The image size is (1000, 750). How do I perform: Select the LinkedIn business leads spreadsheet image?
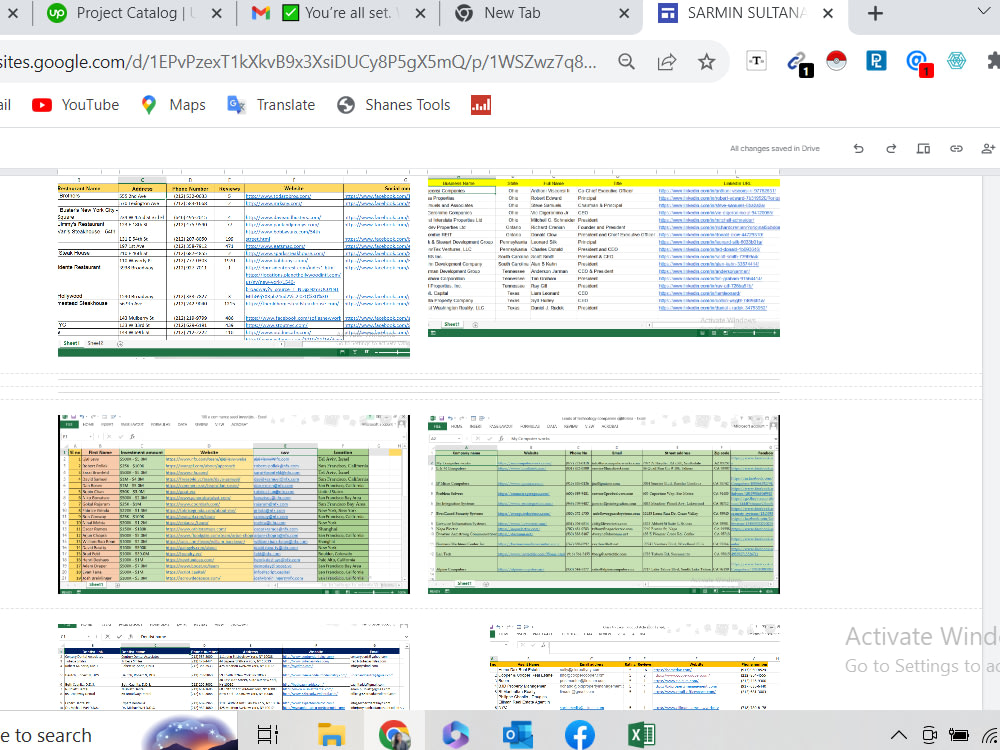tap(603, 257)
